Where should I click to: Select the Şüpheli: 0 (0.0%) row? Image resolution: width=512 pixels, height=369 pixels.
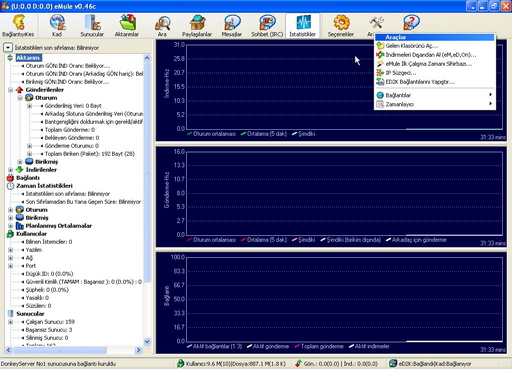click(47, 290)
